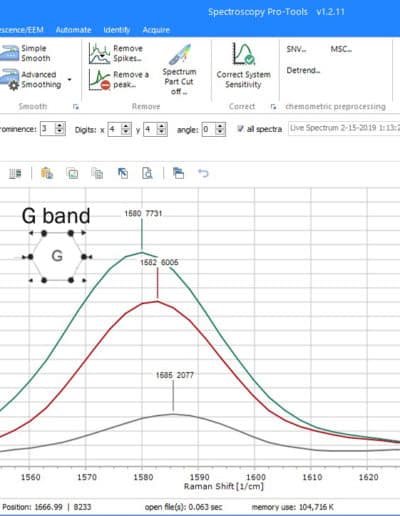
Task: Click the G band annotation text
Action: pyautogui.click(x=56, y=216)
